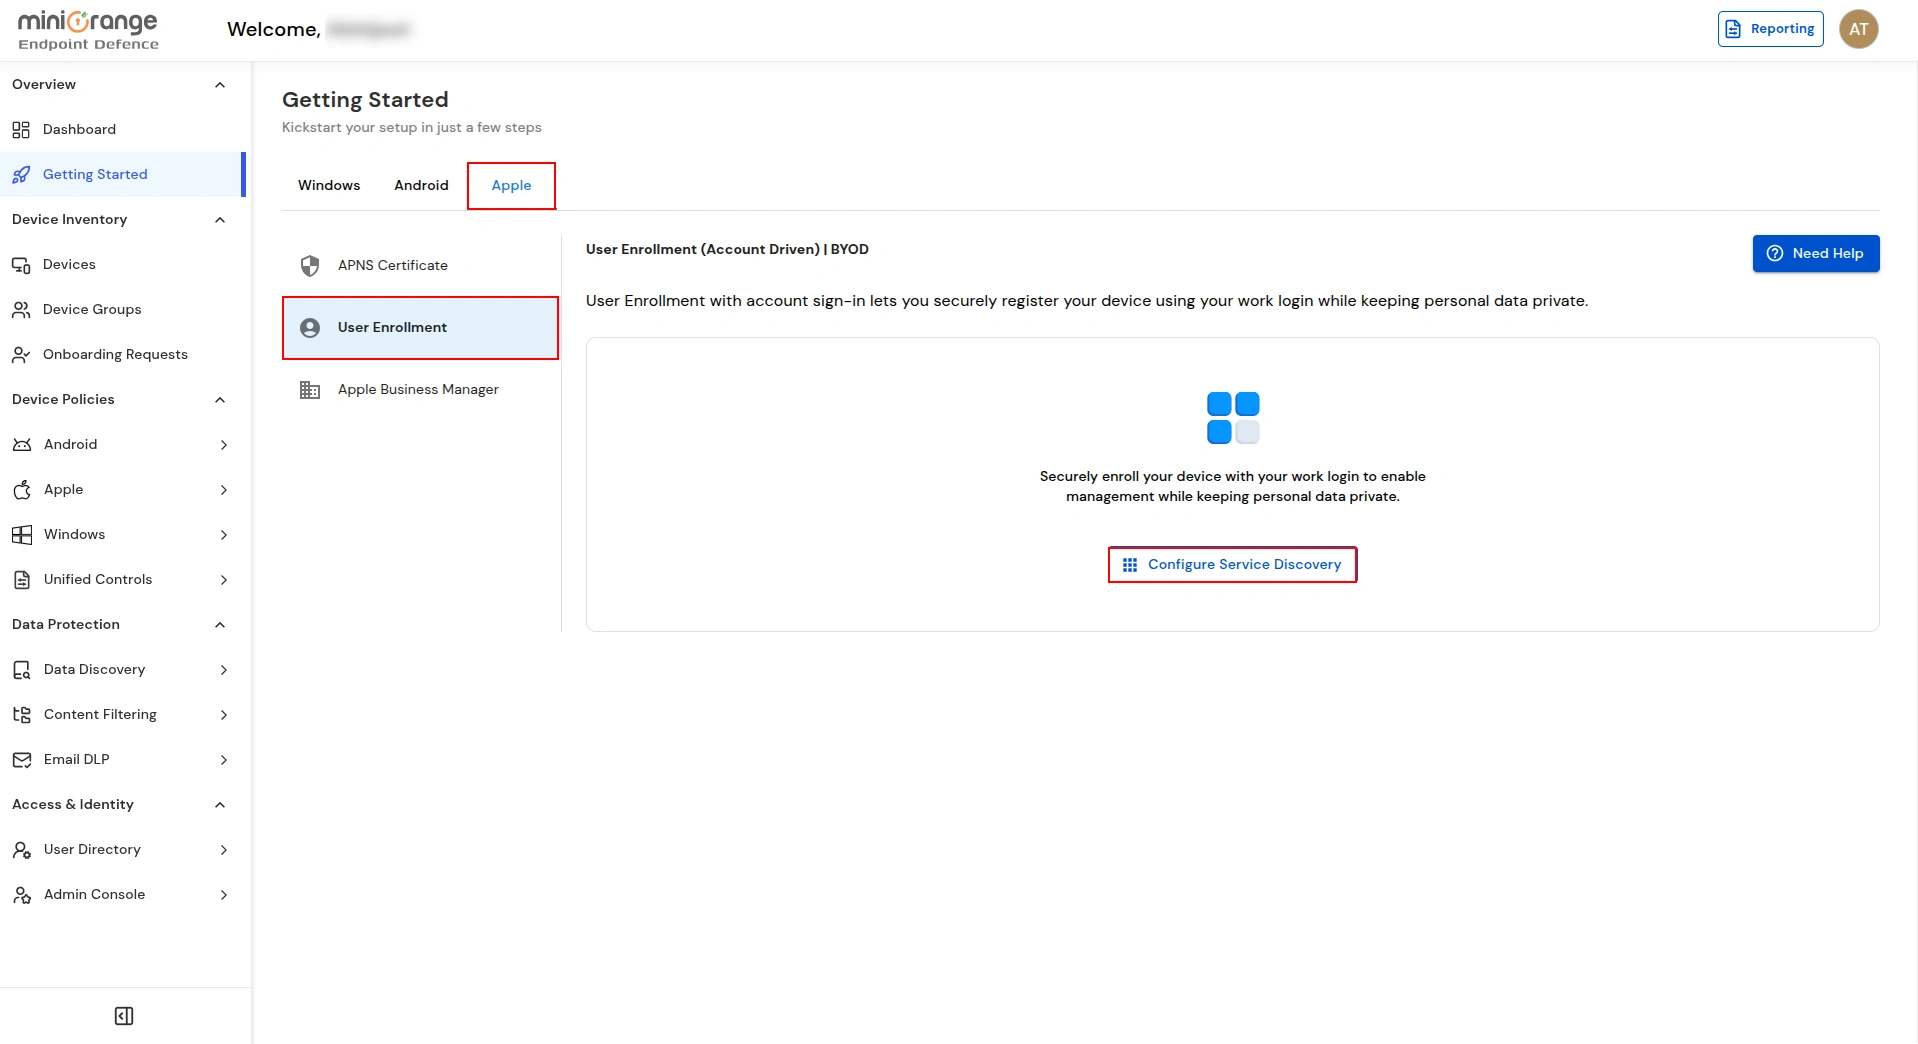The width and height of the screenshot is (1918, 1044).
Task: Click the Apple Business Manager building icon
Action: coord(310,389)
